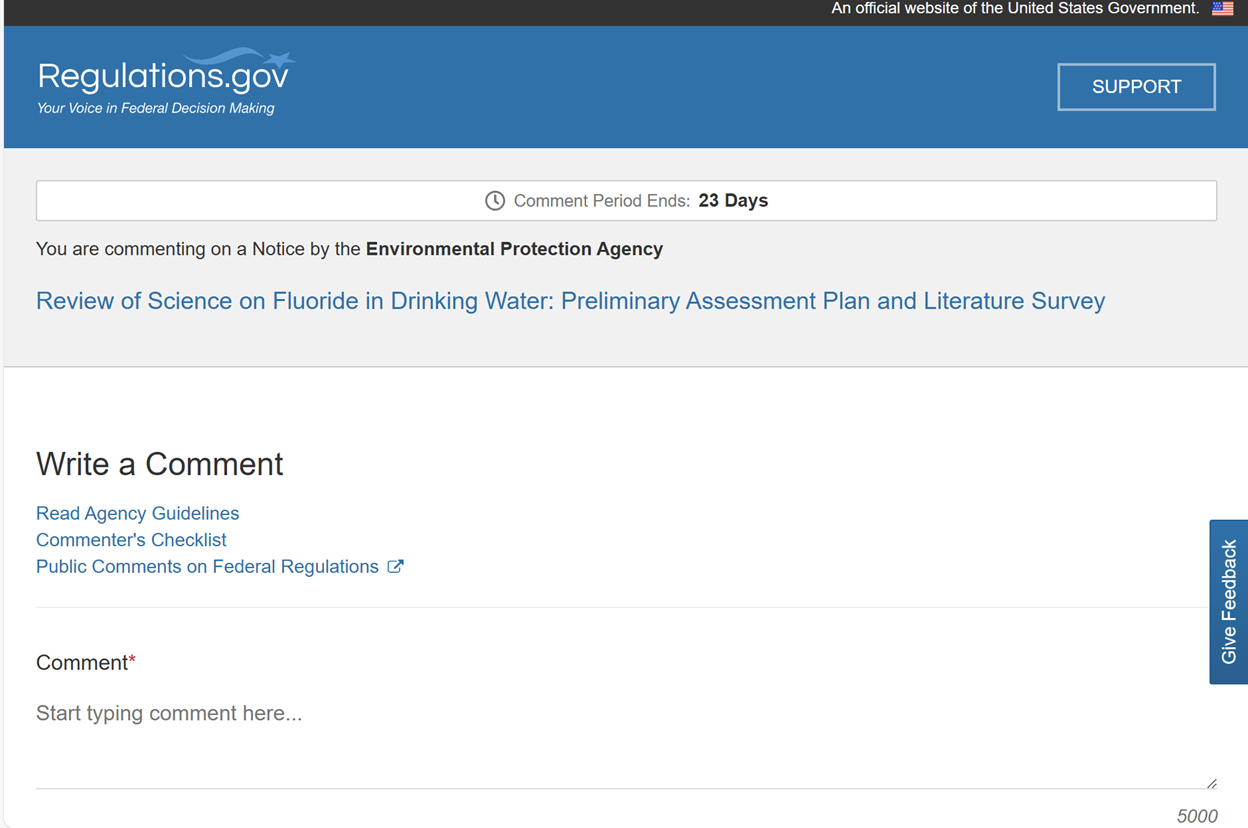Click the 5000 character counter
This screenshot has height=828, width=1248.
1196,816
